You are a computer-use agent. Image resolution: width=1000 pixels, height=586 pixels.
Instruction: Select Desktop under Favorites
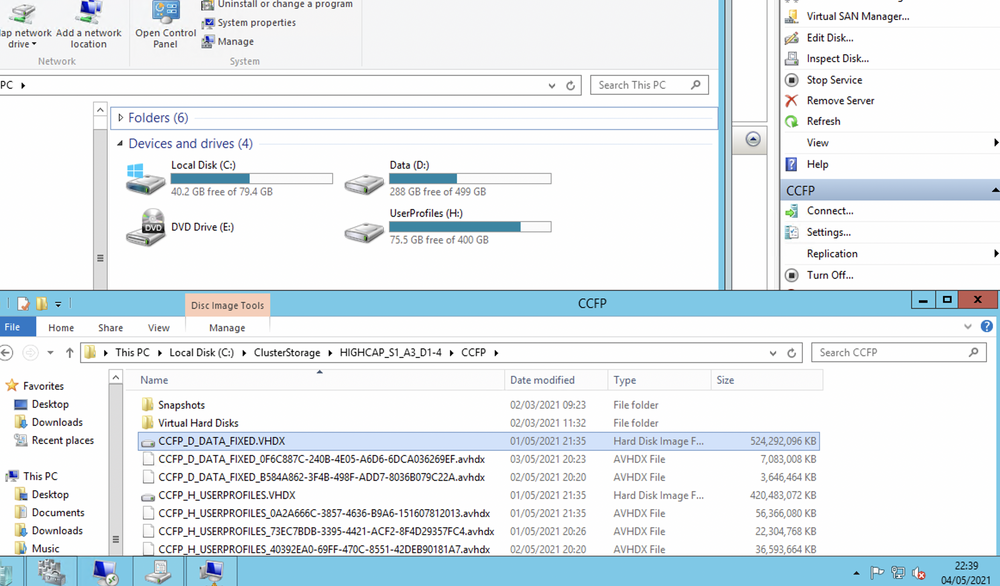50,404
